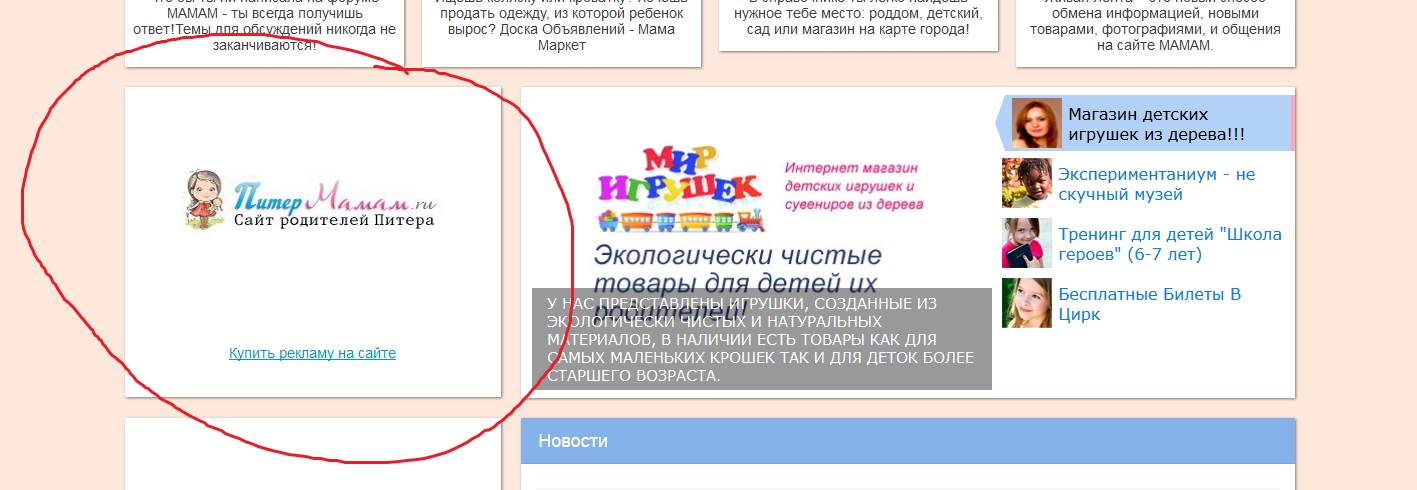The height and width of the screenshot is (490, 1417).
Task: Click the girl's photo beside Тренинг для детей
Action: click(x=1027, y=243)
